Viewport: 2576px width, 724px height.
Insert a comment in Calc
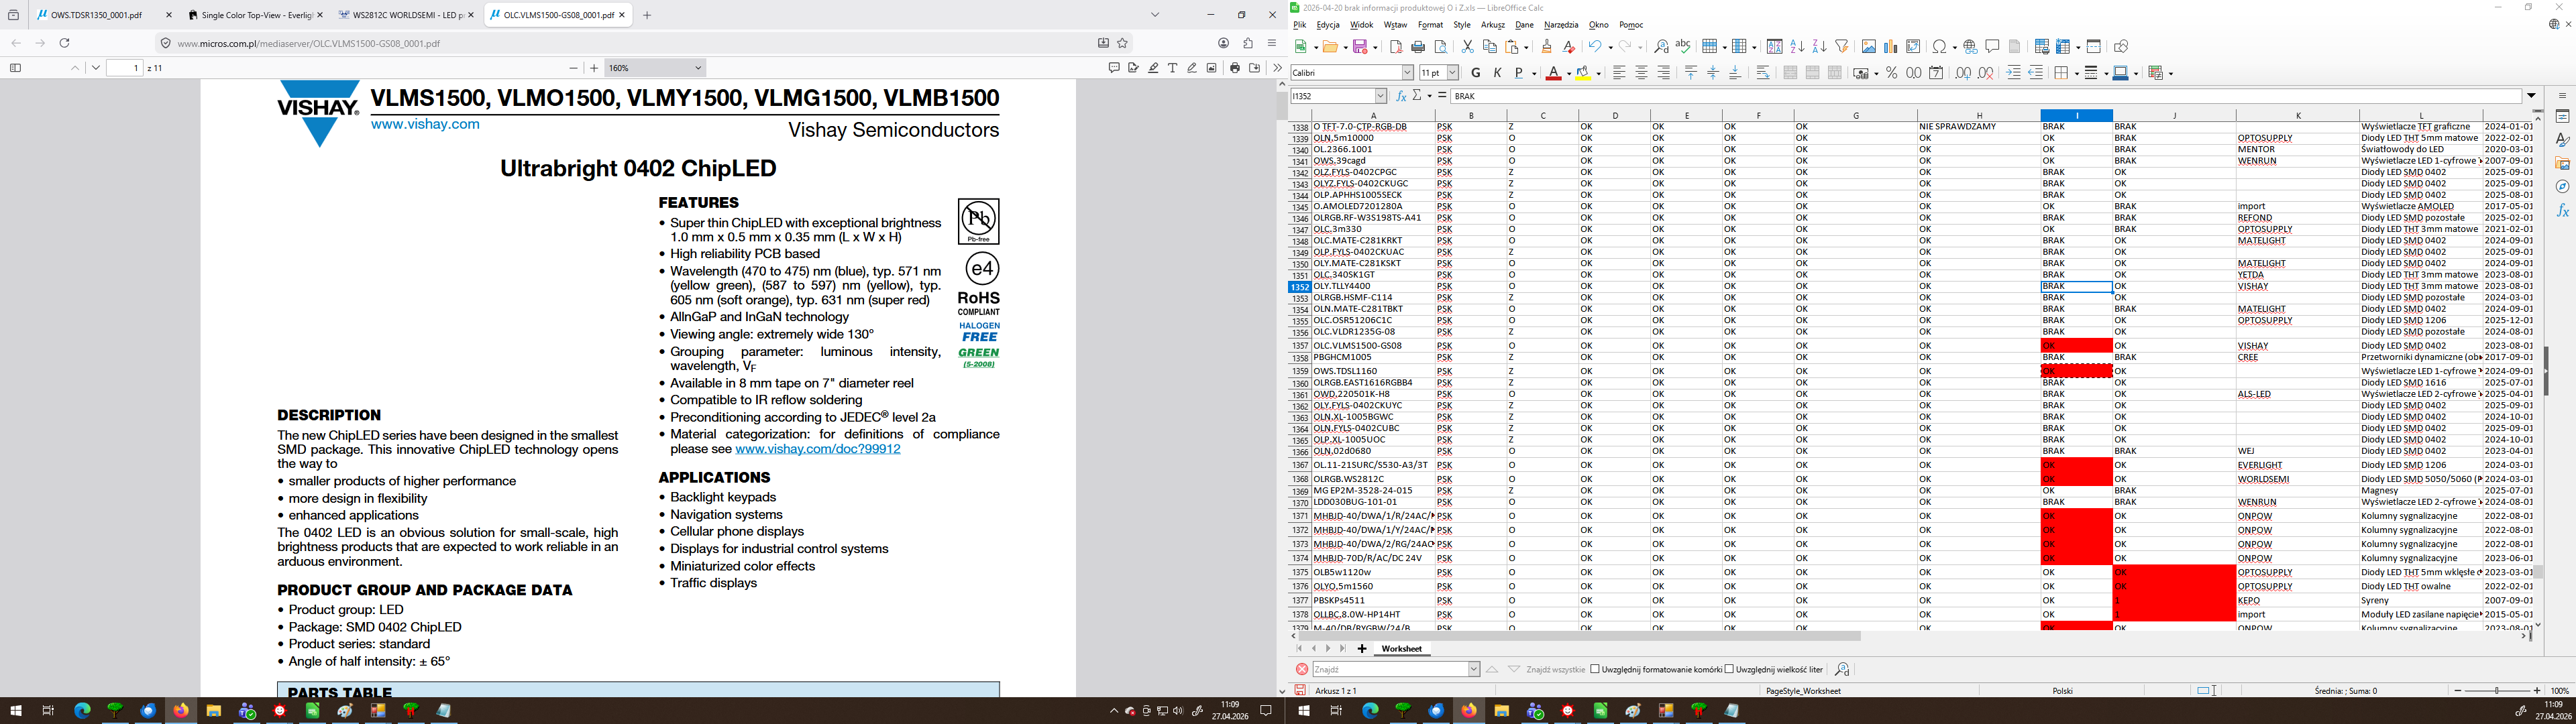tap(1992, 47)
